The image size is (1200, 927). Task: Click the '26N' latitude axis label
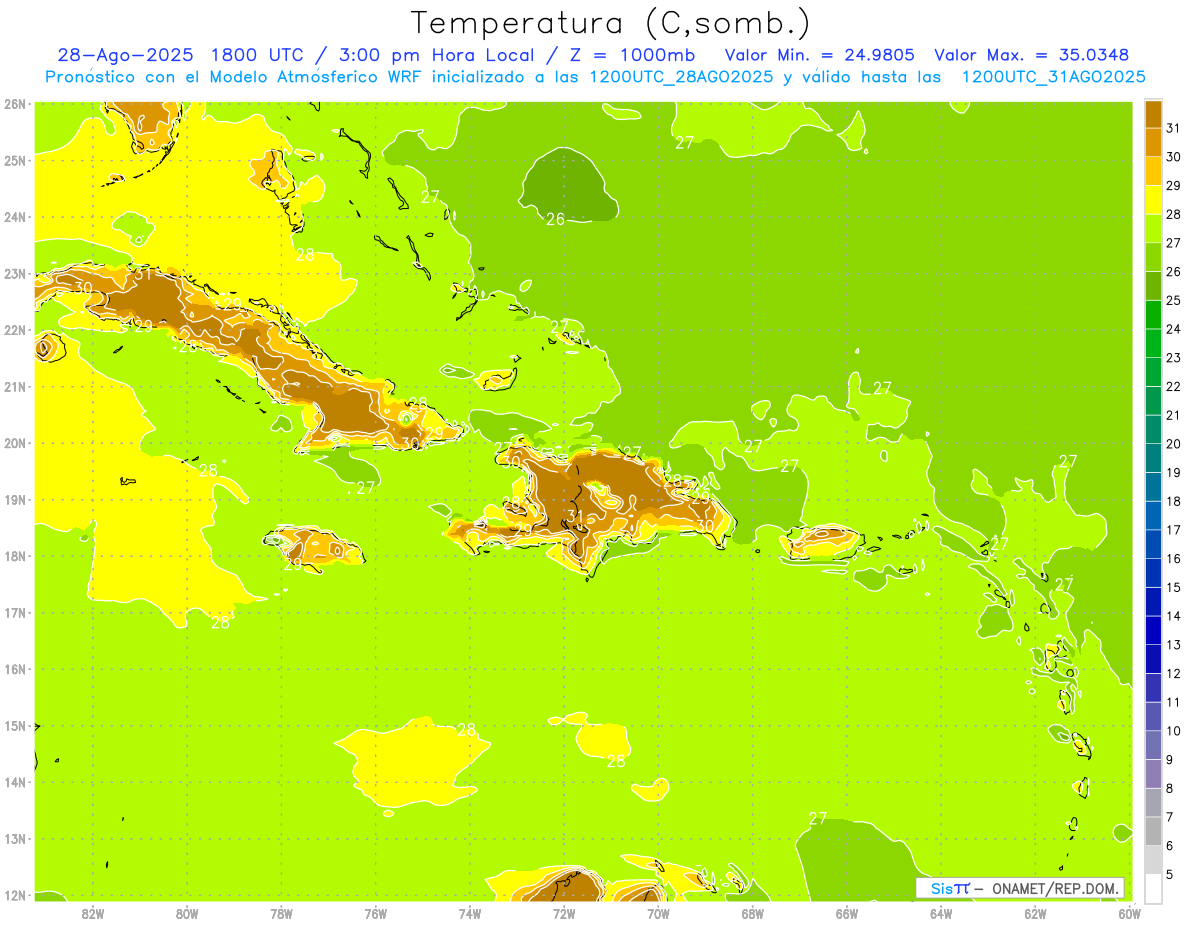(15, 104)
